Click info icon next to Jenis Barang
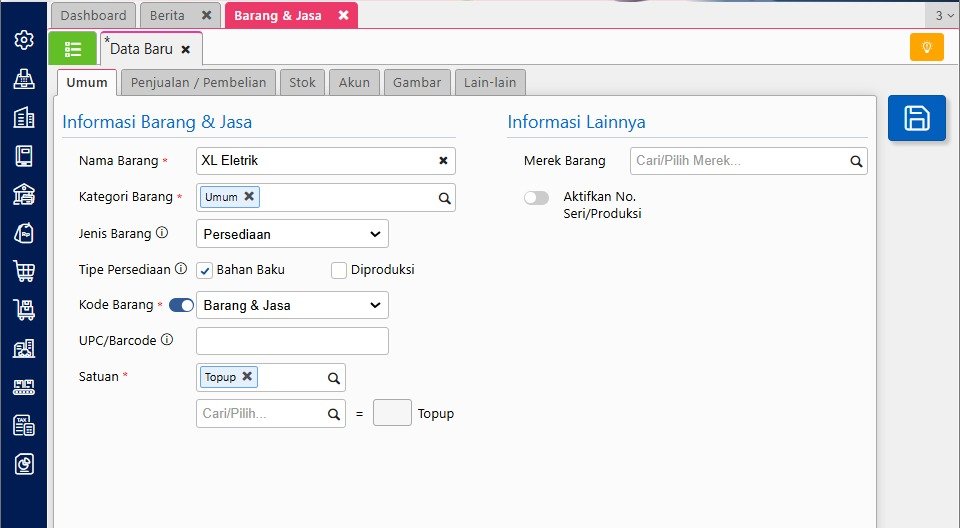Viewport: 960px width, 528px height. point(162,234)
